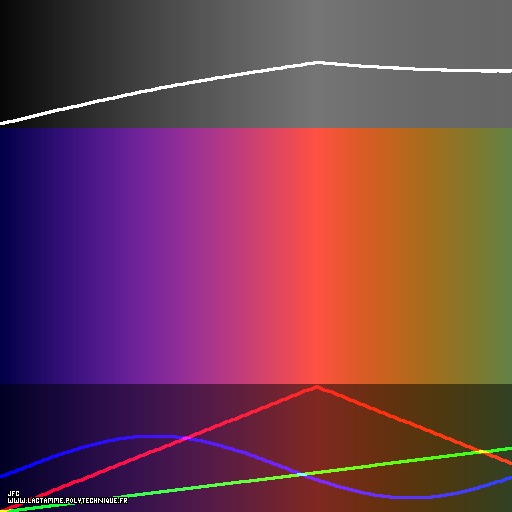Screen dimensions: 512x512
Task: Pick the lightest gray above the white curve peak
Action: (x=318, y=30)
